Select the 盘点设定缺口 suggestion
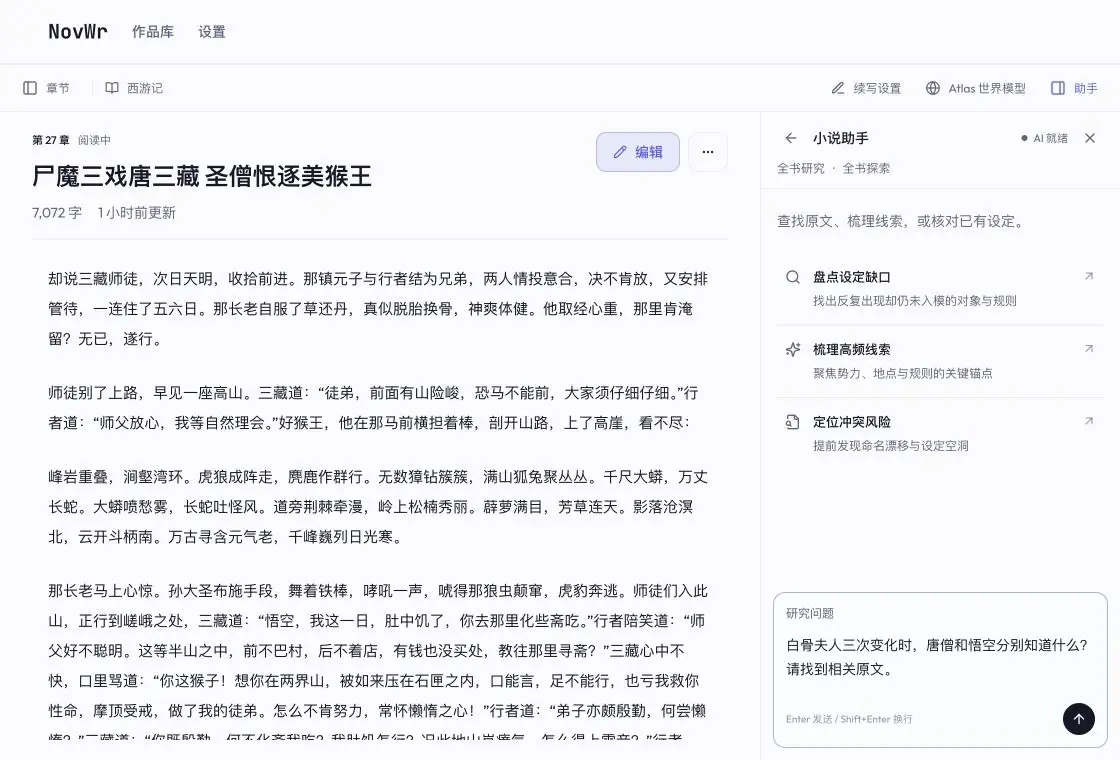This screenshot has height=760, width=1120. [941, 289]
